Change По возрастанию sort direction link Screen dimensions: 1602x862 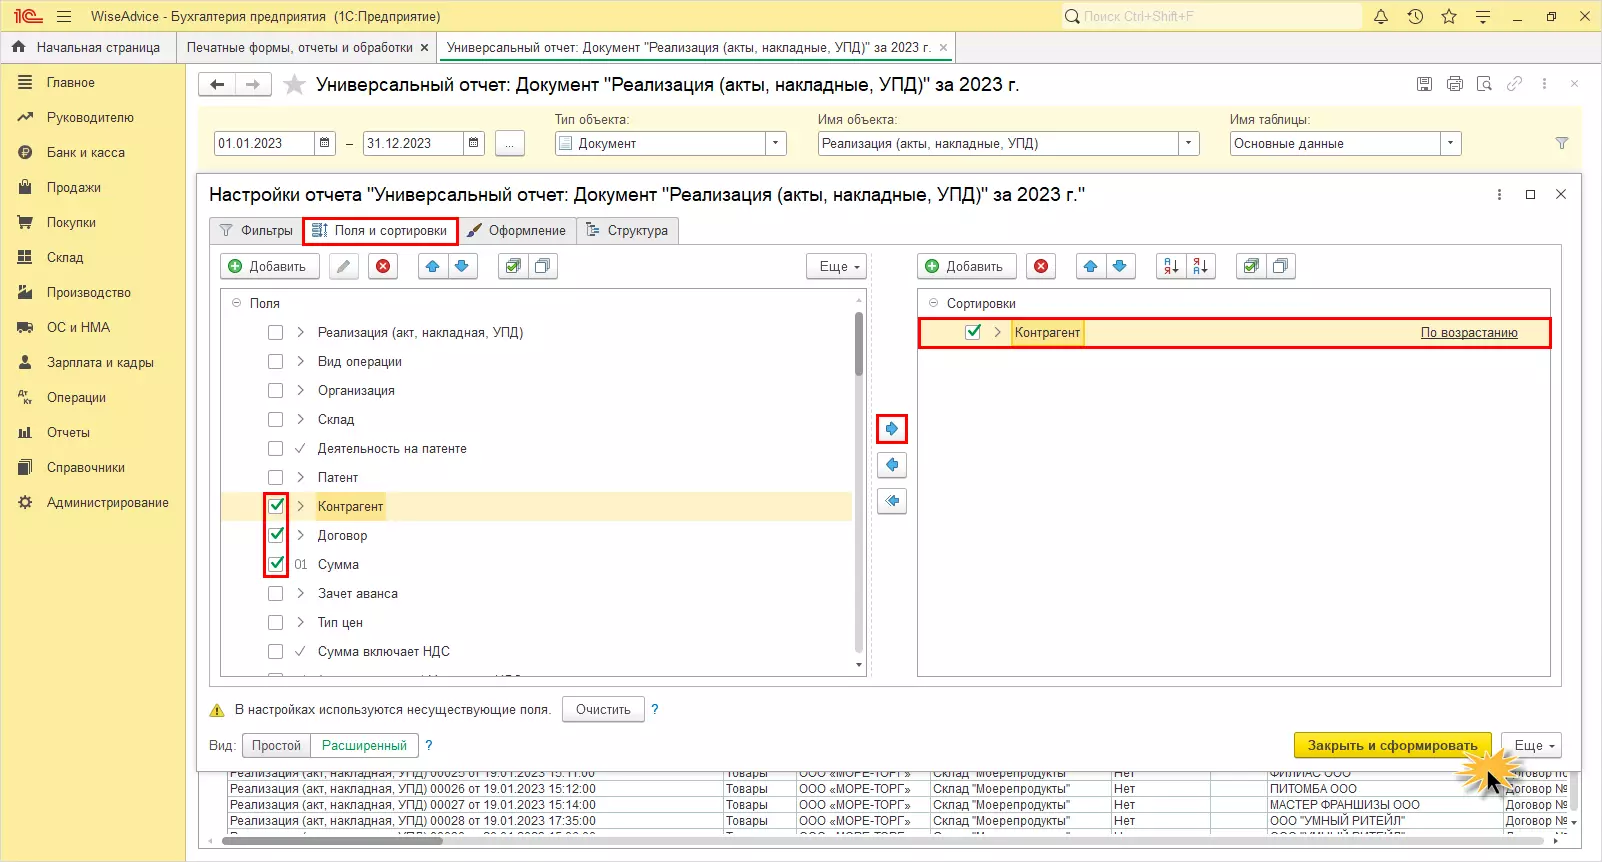pos(1469,333)
